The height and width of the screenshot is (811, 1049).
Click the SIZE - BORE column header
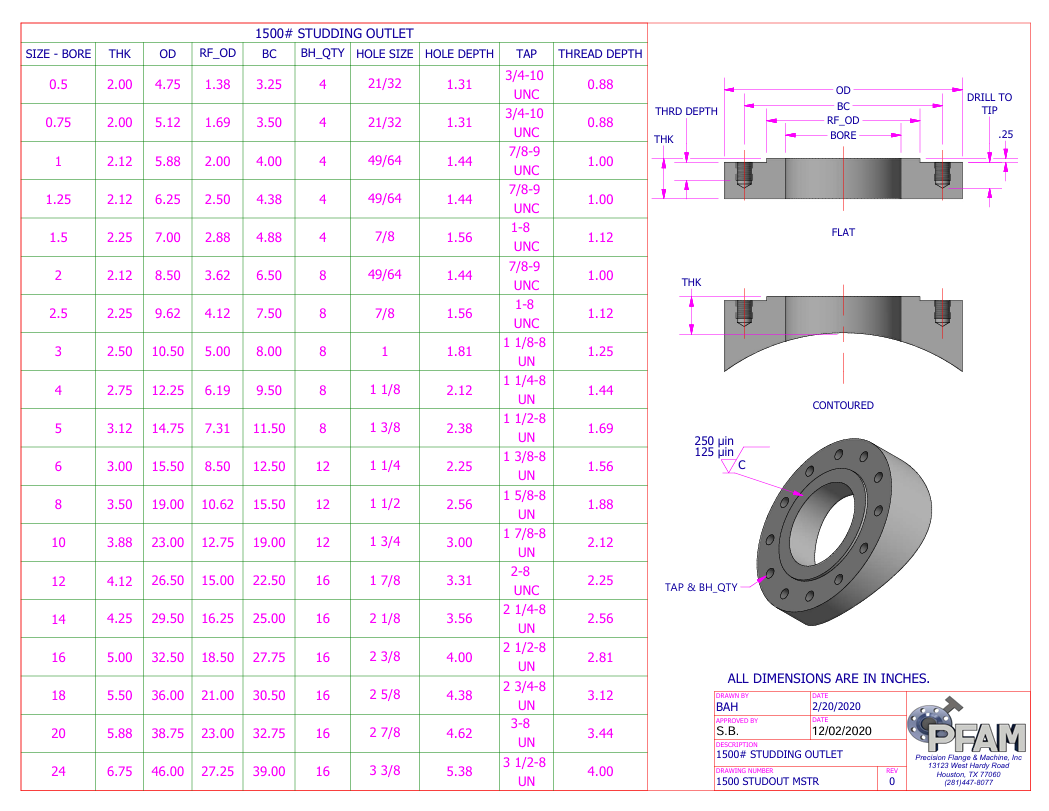(58, 54)
